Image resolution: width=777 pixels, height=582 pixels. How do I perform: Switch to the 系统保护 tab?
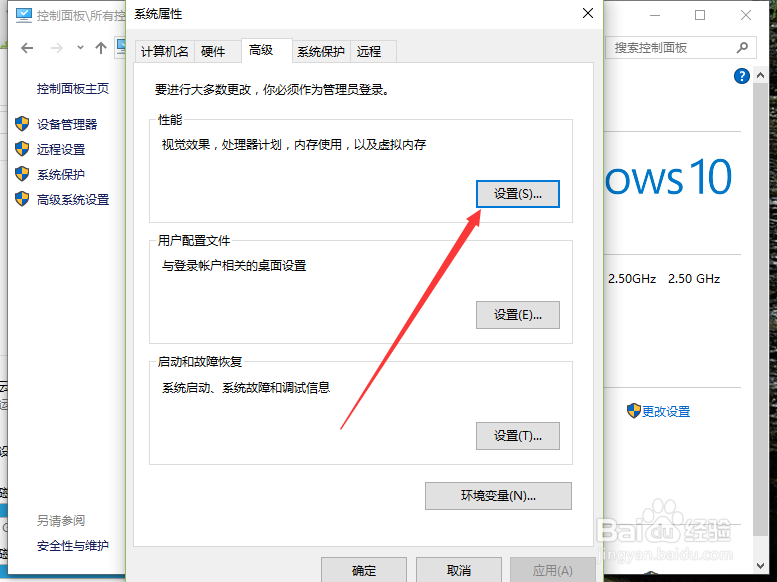pyautogui.click(x=321, y=52)
